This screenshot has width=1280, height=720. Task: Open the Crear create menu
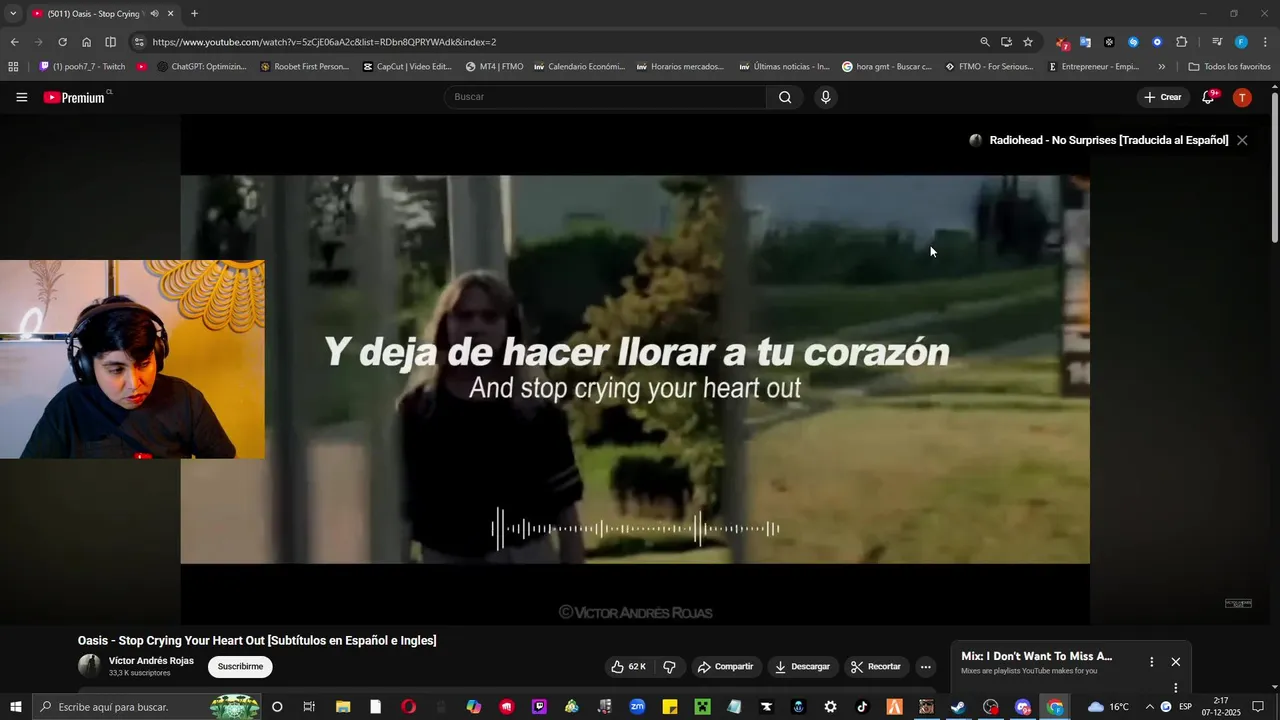pos(1162,97)
